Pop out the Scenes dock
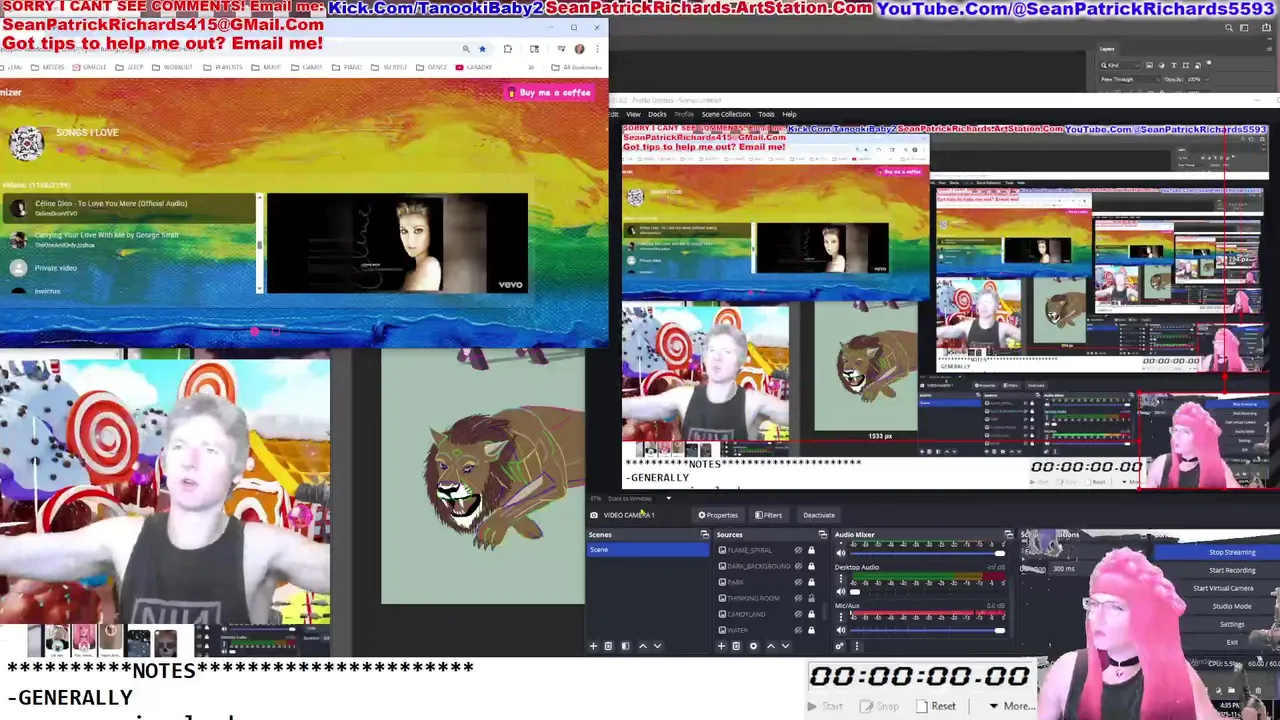 point(705,534)
